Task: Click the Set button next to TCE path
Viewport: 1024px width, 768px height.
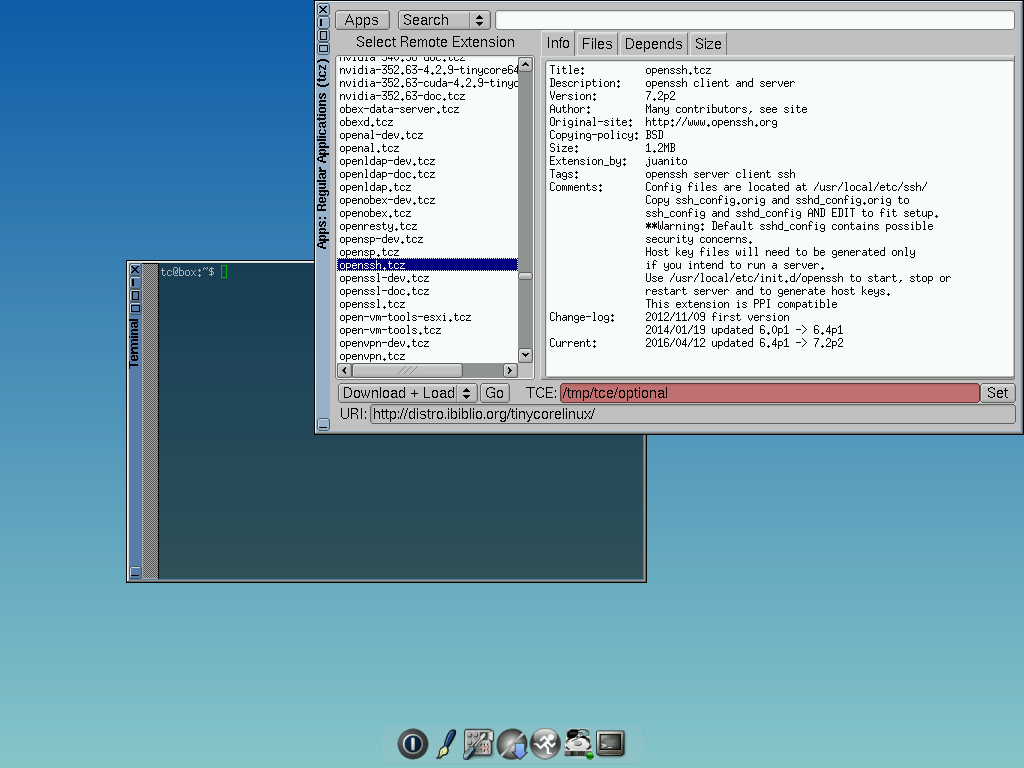Action: click(997, 392)
